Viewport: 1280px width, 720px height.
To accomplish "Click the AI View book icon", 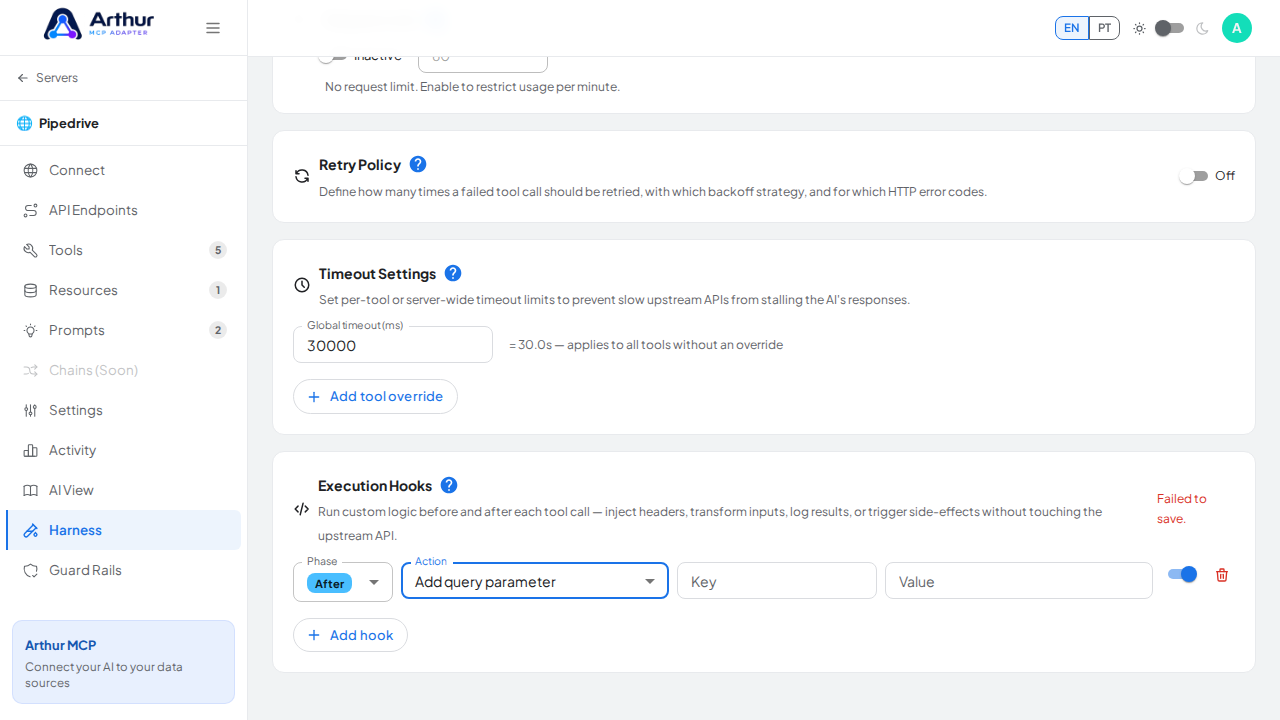I will pos(31,490).
